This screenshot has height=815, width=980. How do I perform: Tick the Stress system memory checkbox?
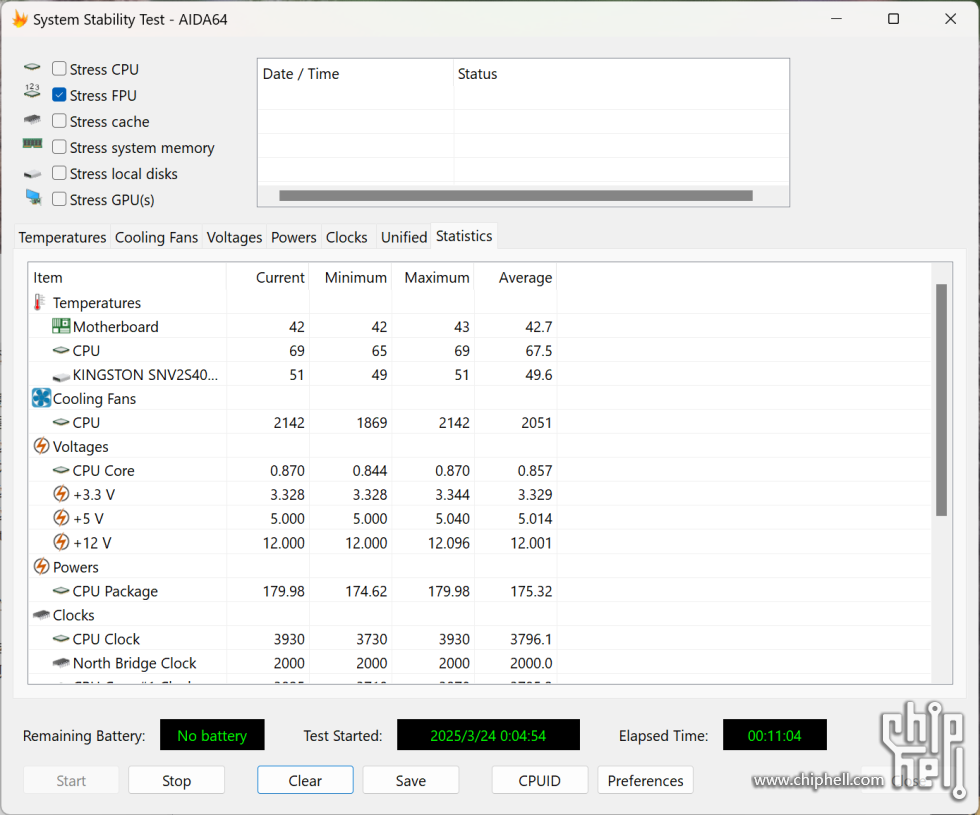pyautogui.click(x=59, y=147)
